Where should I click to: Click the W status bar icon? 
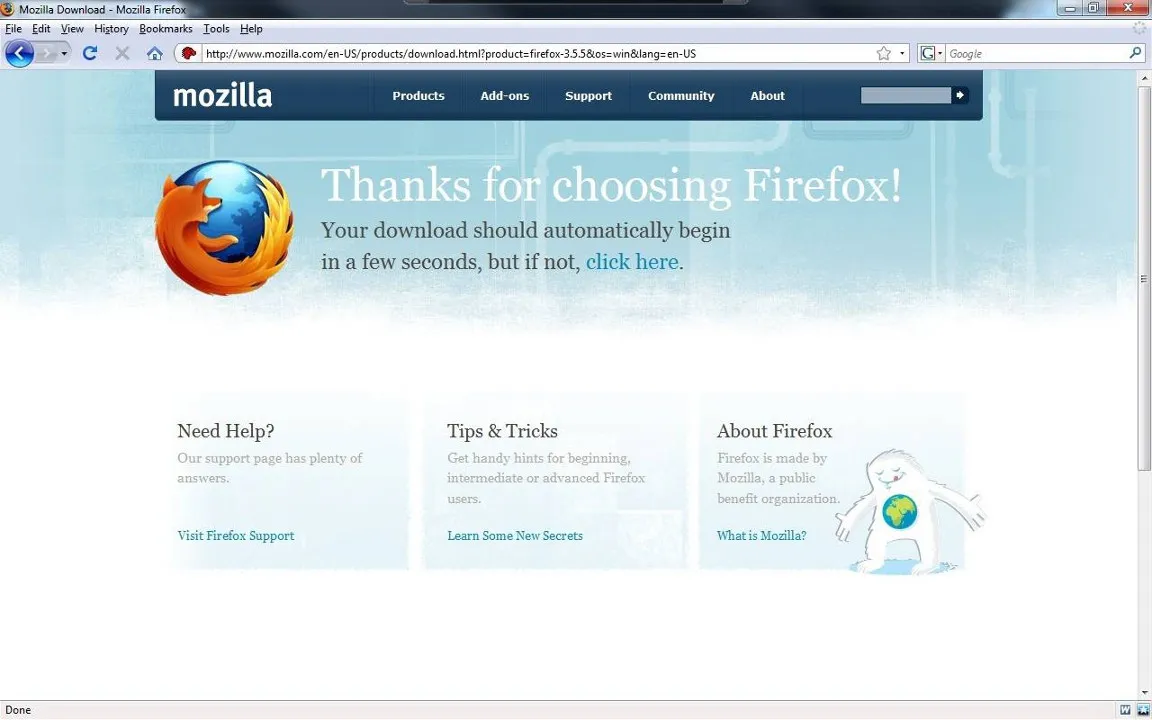(x=1126, y=710)
